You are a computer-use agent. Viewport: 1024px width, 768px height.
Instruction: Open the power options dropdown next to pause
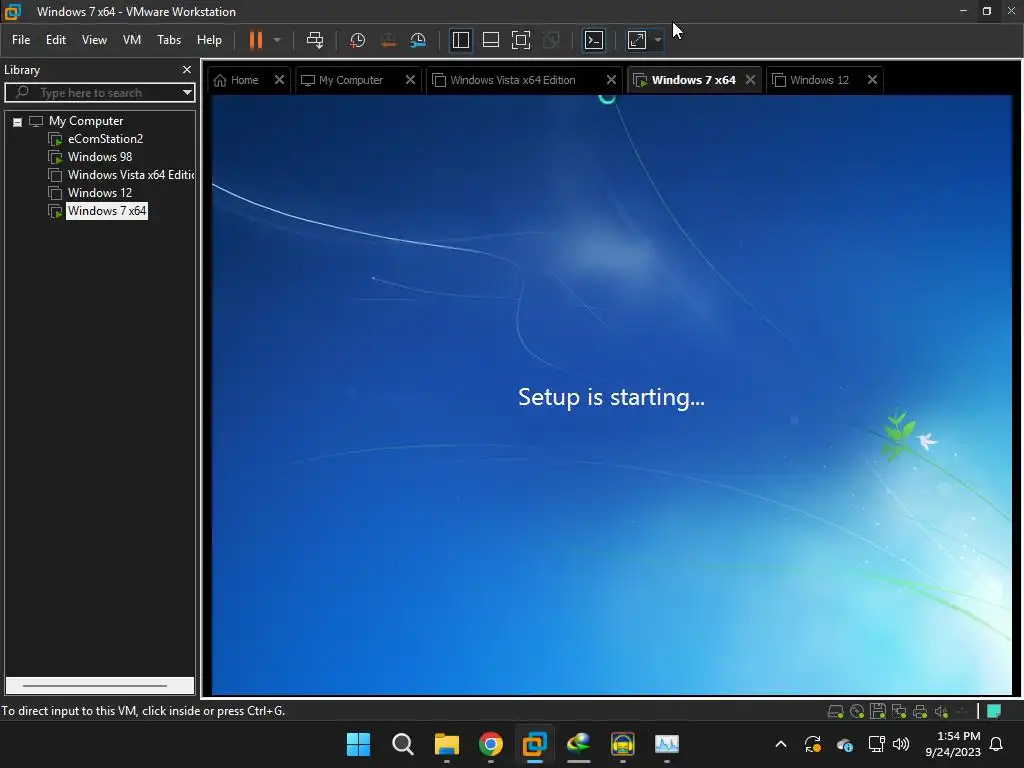[x=277, y=40]
